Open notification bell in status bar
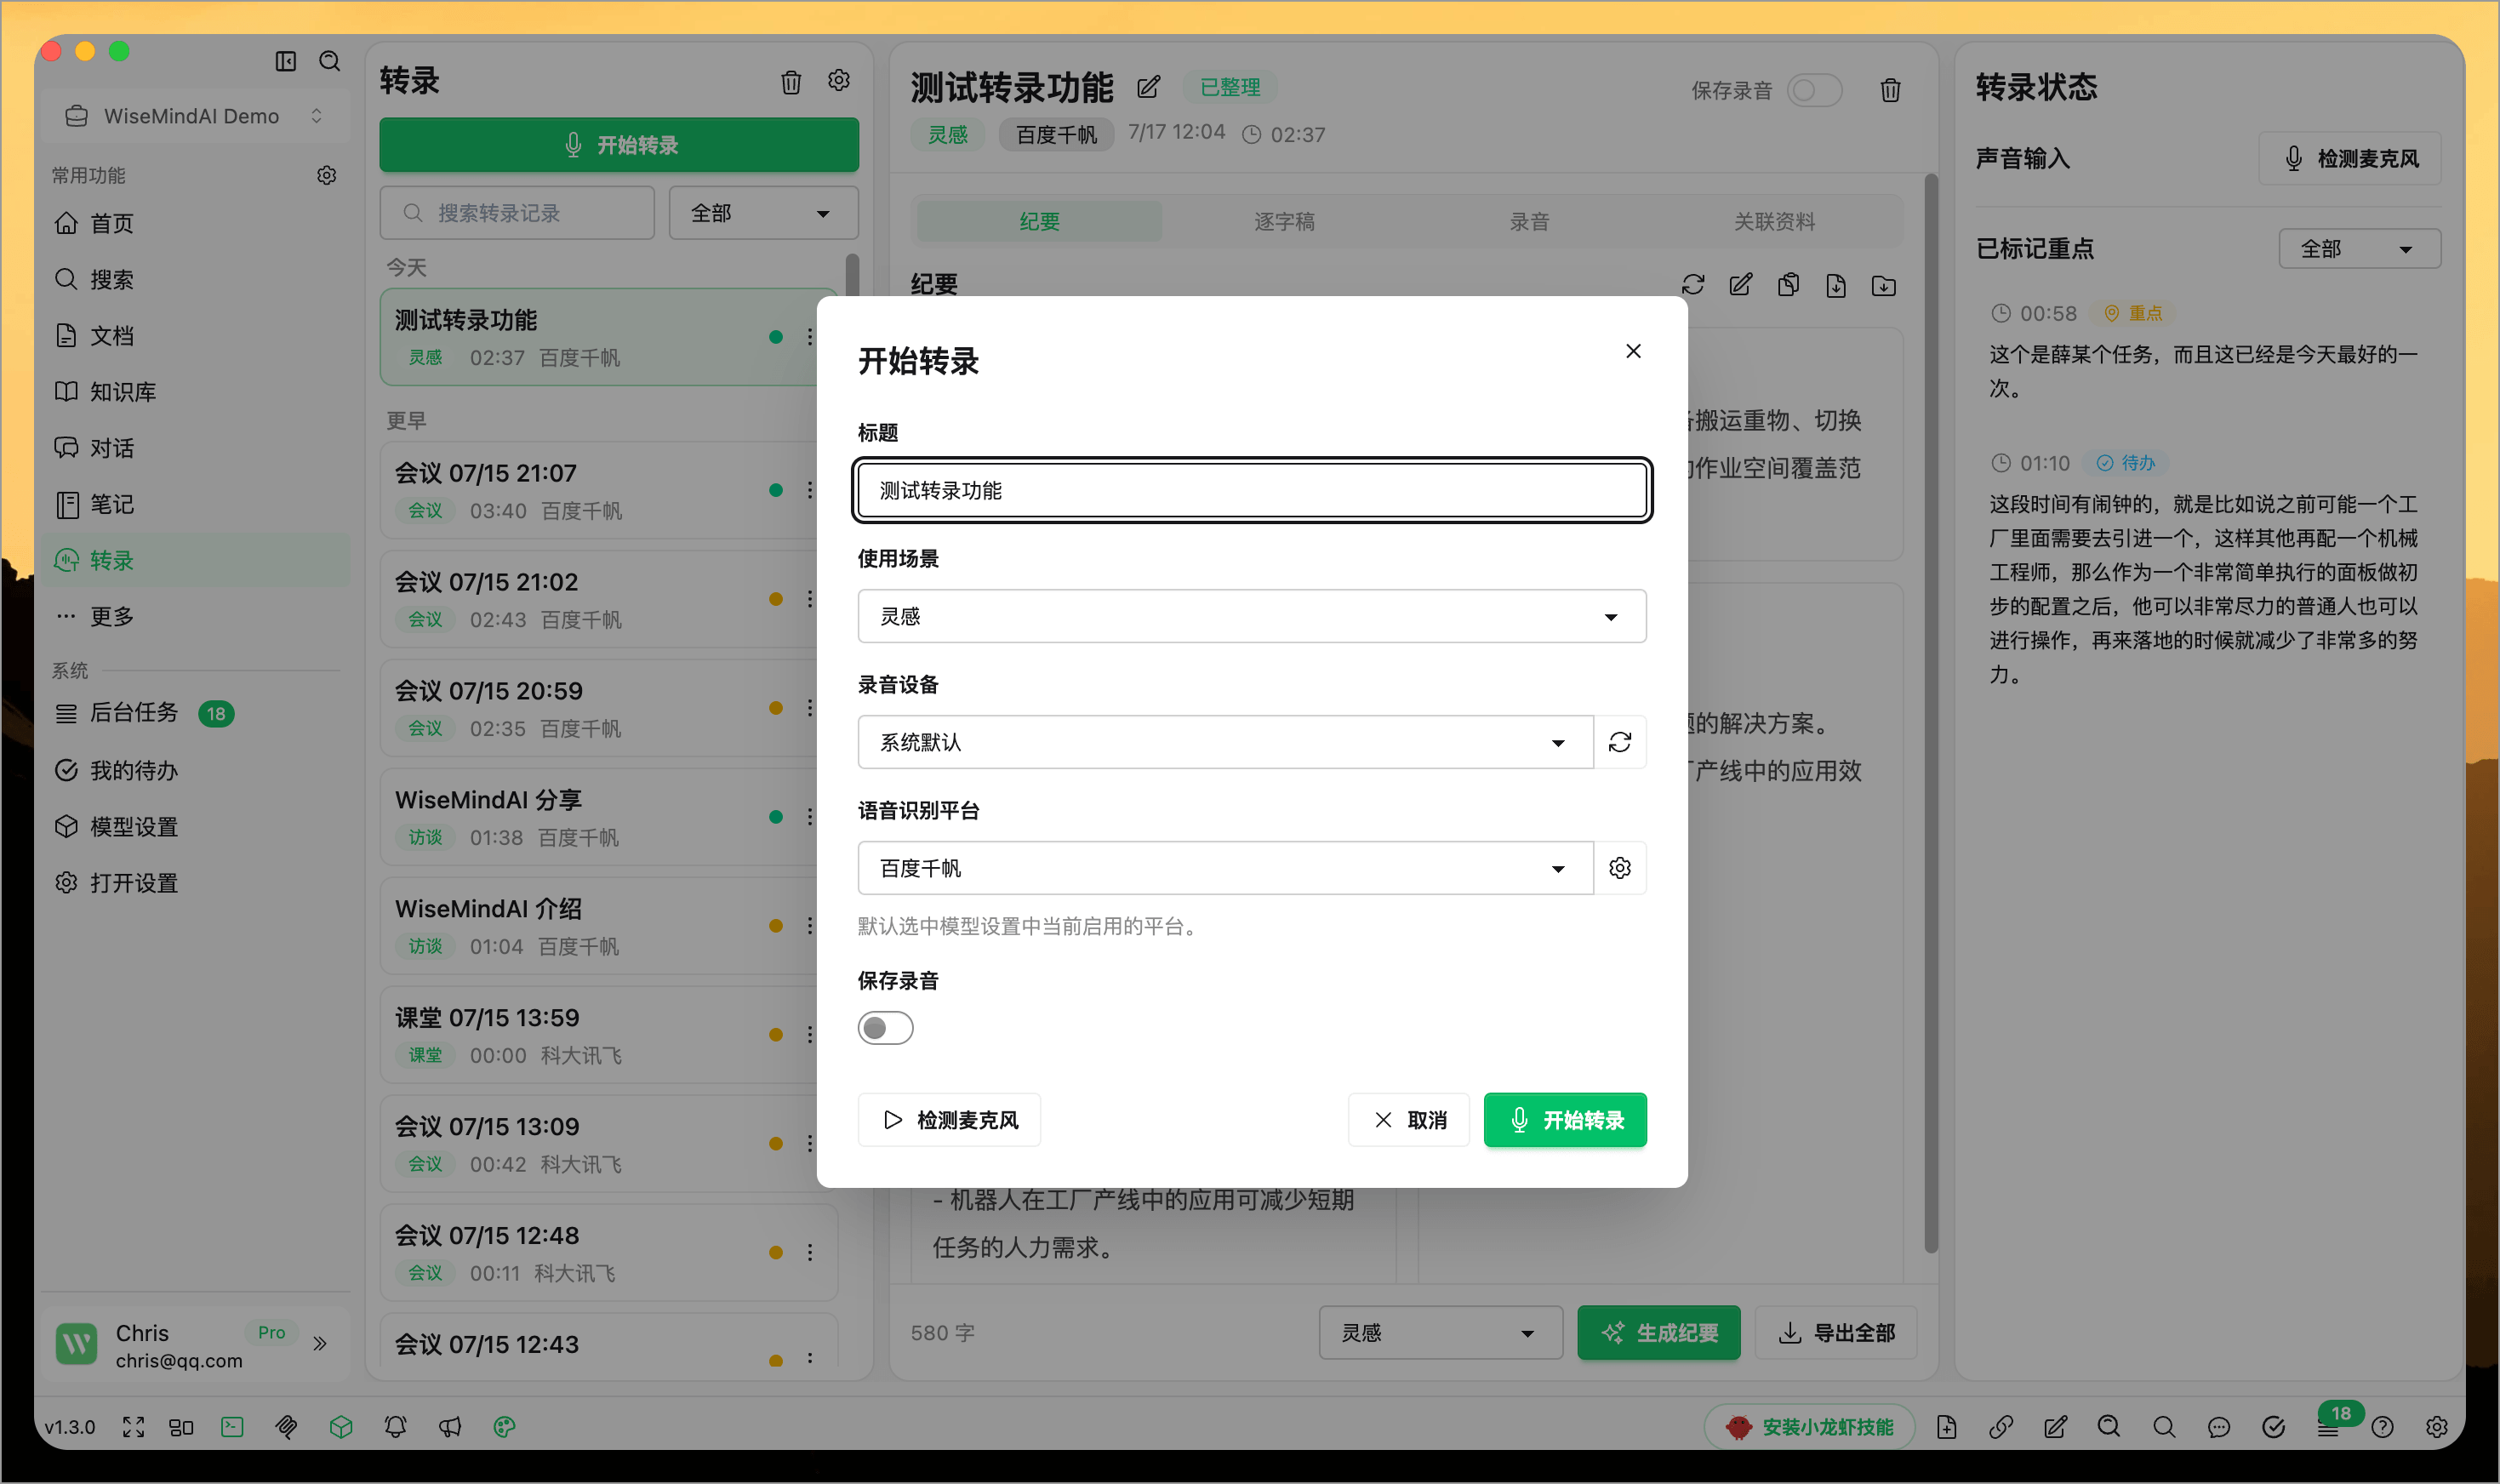Image resolution: width=2500 pixels, height=1484 pixels. (395, 1427)
